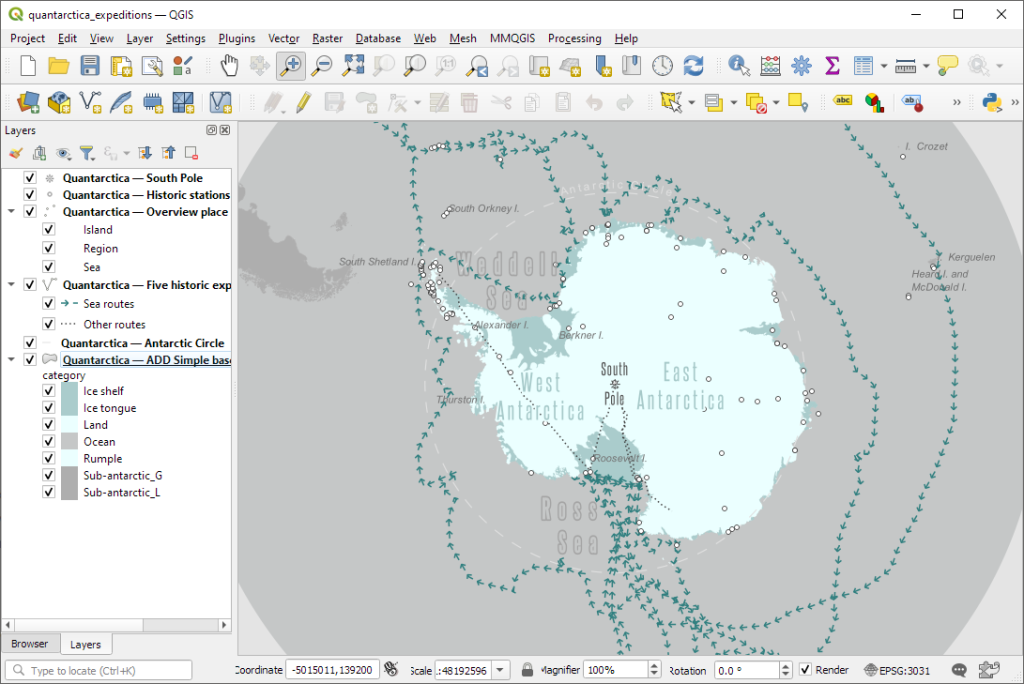Open the Measure tool dropdown arrow
Image resolution: width=1024 pixels, height=684 pixels.
coord(926,66)
